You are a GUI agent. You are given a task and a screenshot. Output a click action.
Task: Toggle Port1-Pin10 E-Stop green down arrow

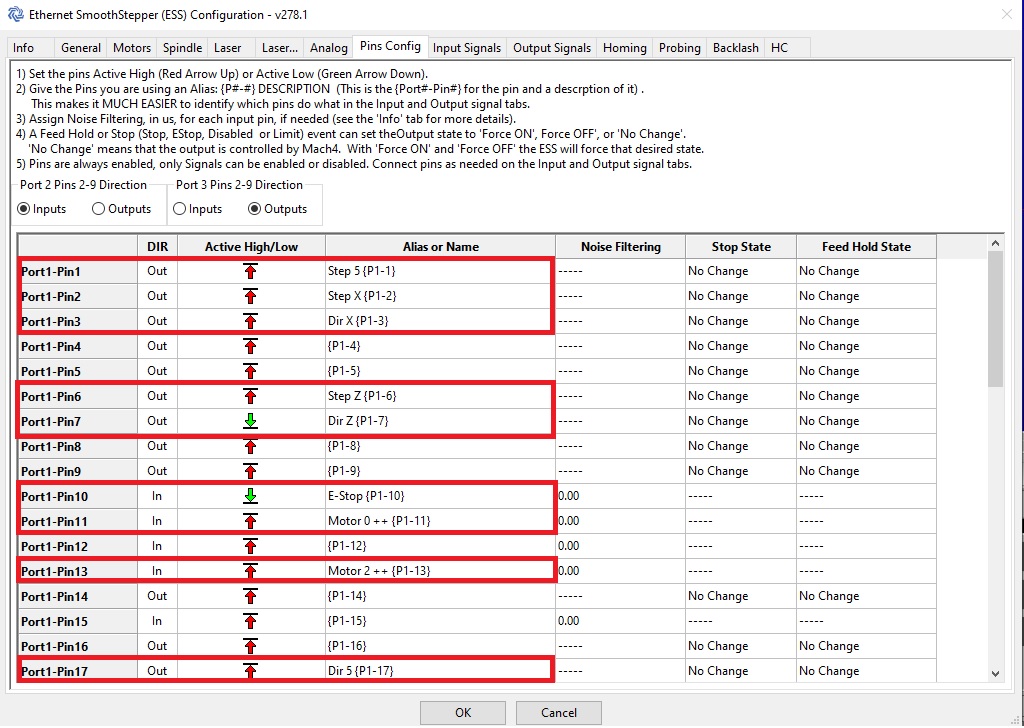[x=250, y=496]
